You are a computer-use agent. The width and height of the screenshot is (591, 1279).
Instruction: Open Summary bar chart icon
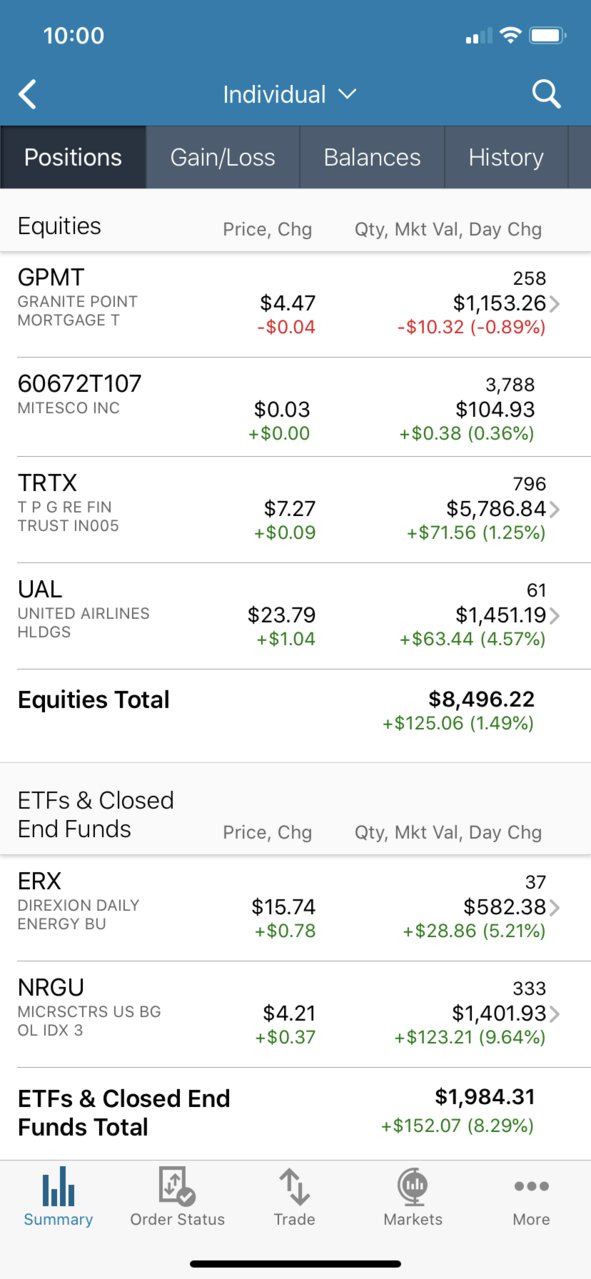[59, 1186]
